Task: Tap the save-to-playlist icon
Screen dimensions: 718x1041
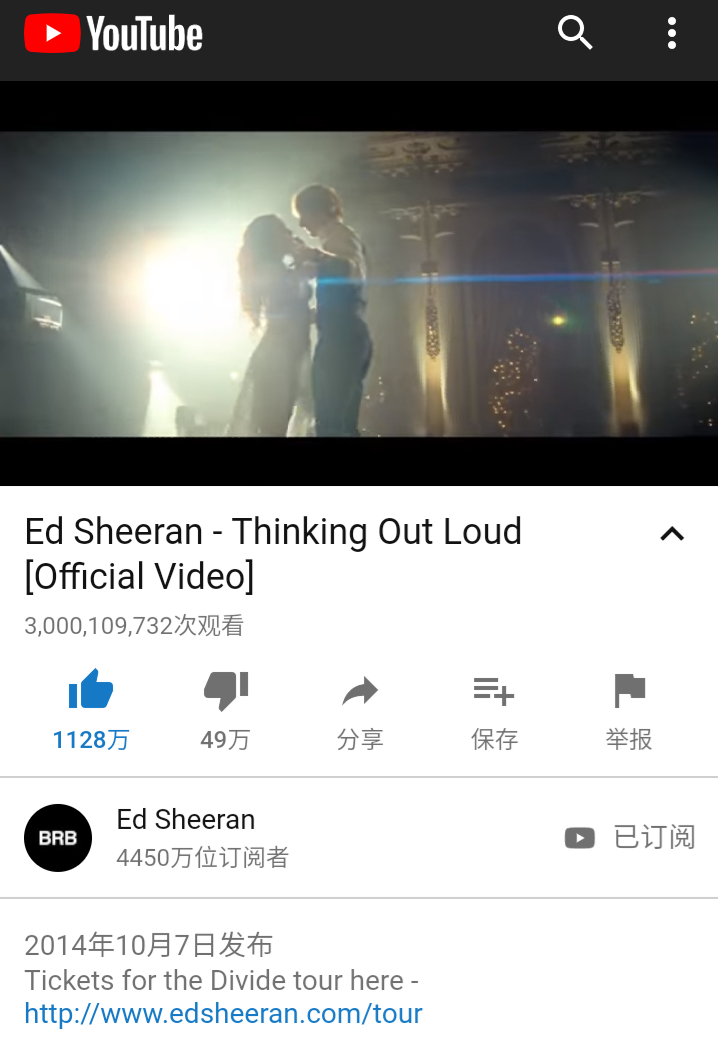Action: tap(494, 691)
